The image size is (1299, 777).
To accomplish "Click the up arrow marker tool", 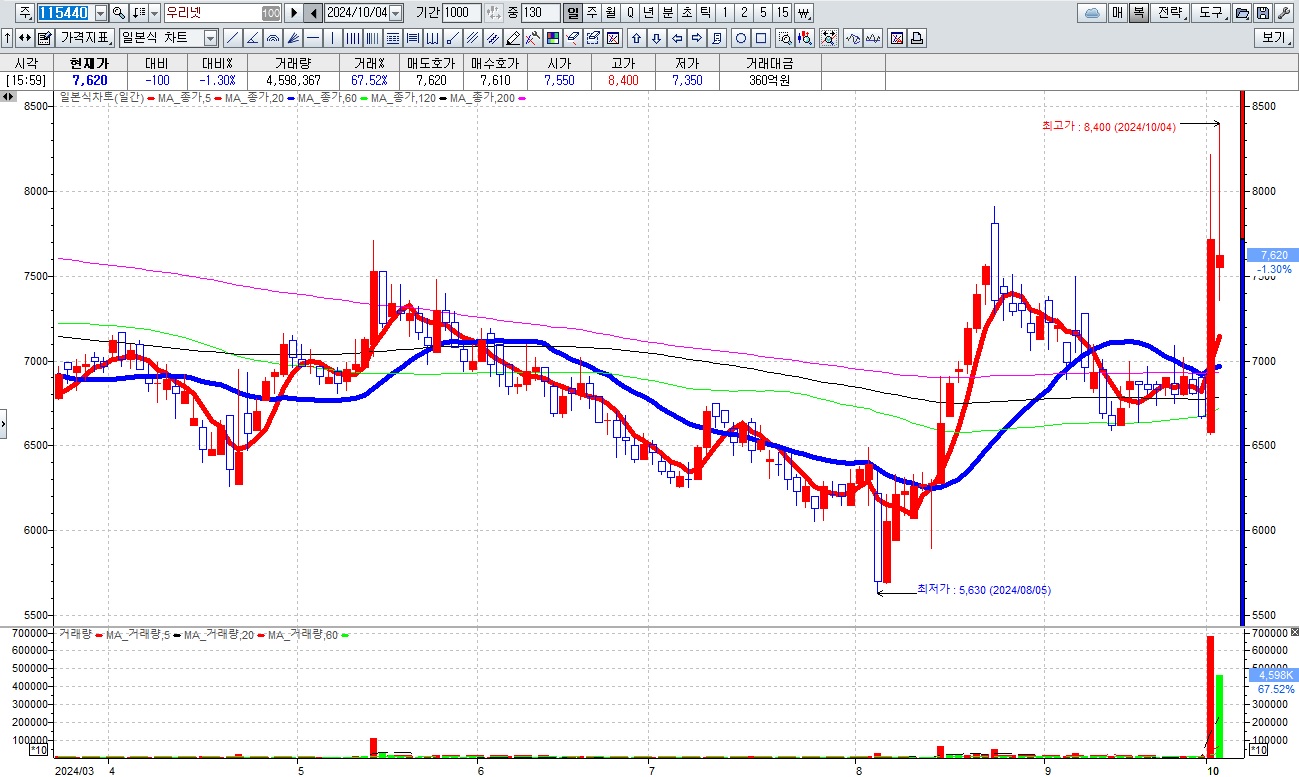I will coord(636,38).
